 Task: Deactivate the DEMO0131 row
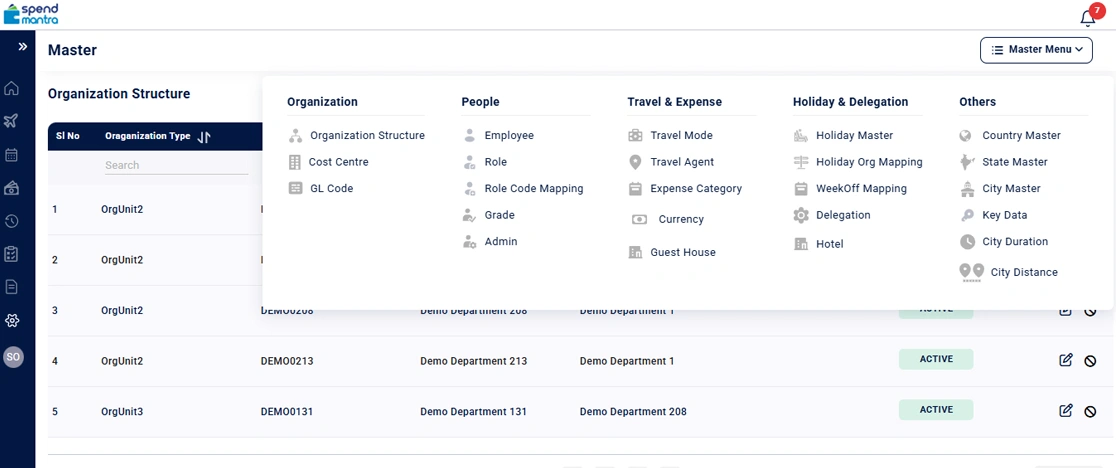[1090, 411]
